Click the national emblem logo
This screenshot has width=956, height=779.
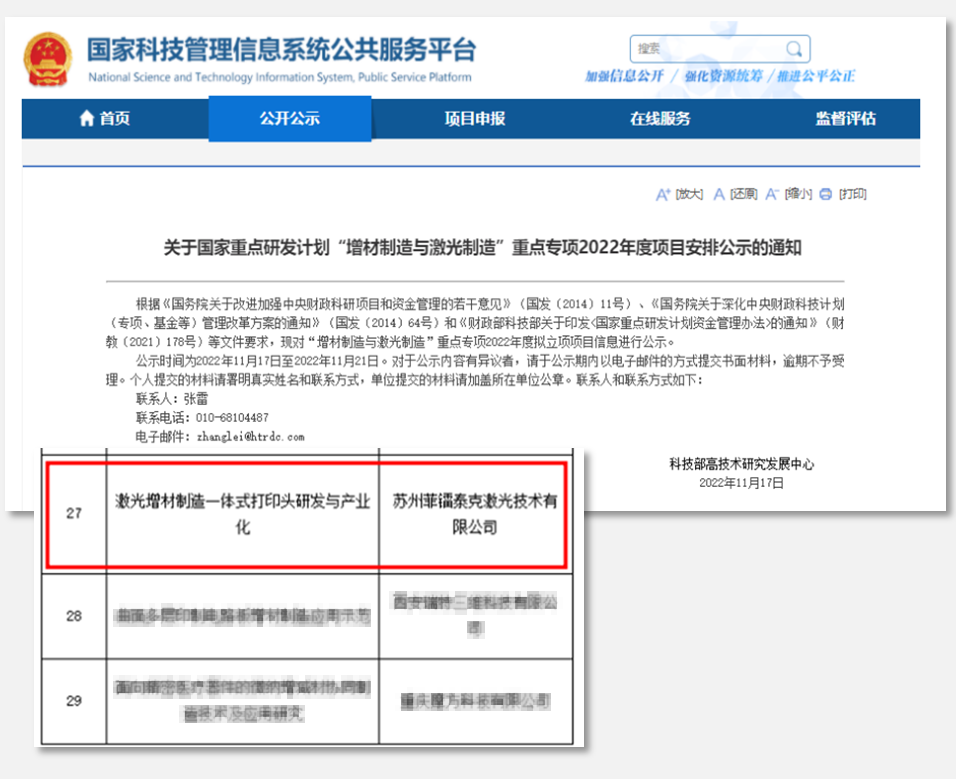(48, 60)
